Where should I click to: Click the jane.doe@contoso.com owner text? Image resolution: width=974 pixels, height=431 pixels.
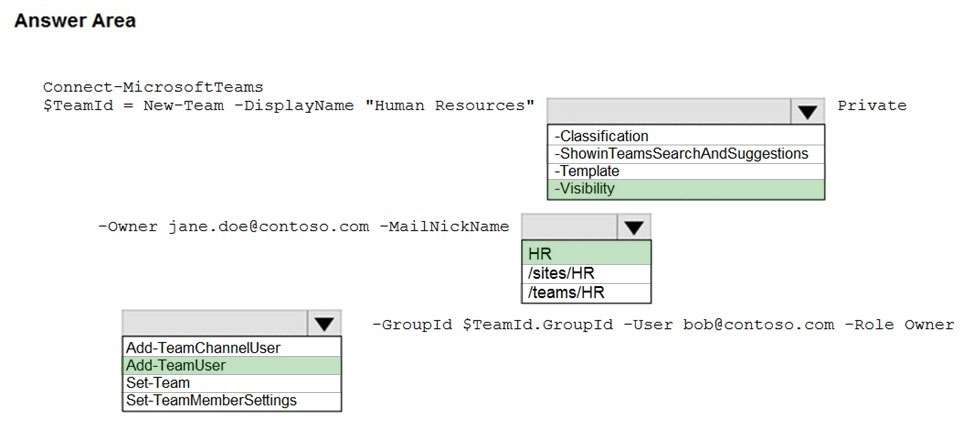[x=268, y=227]
